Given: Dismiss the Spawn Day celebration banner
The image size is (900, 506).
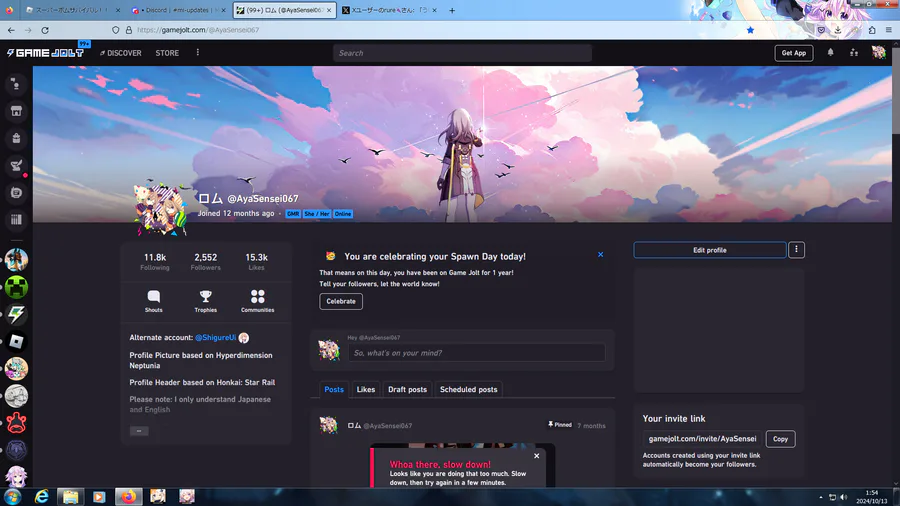Looking at the screenshot, I should [x=600, y=254].
